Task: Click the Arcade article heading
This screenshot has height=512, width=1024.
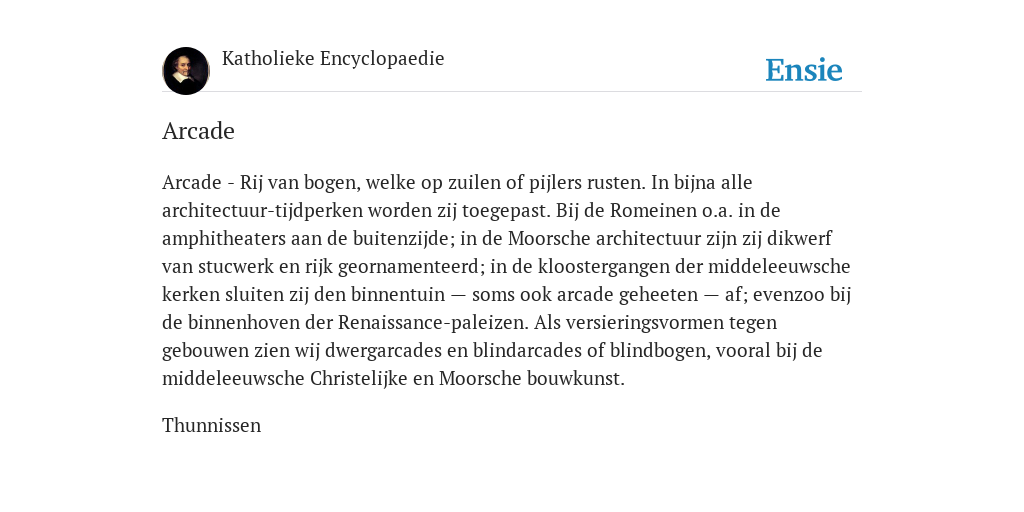Action: 199,131
